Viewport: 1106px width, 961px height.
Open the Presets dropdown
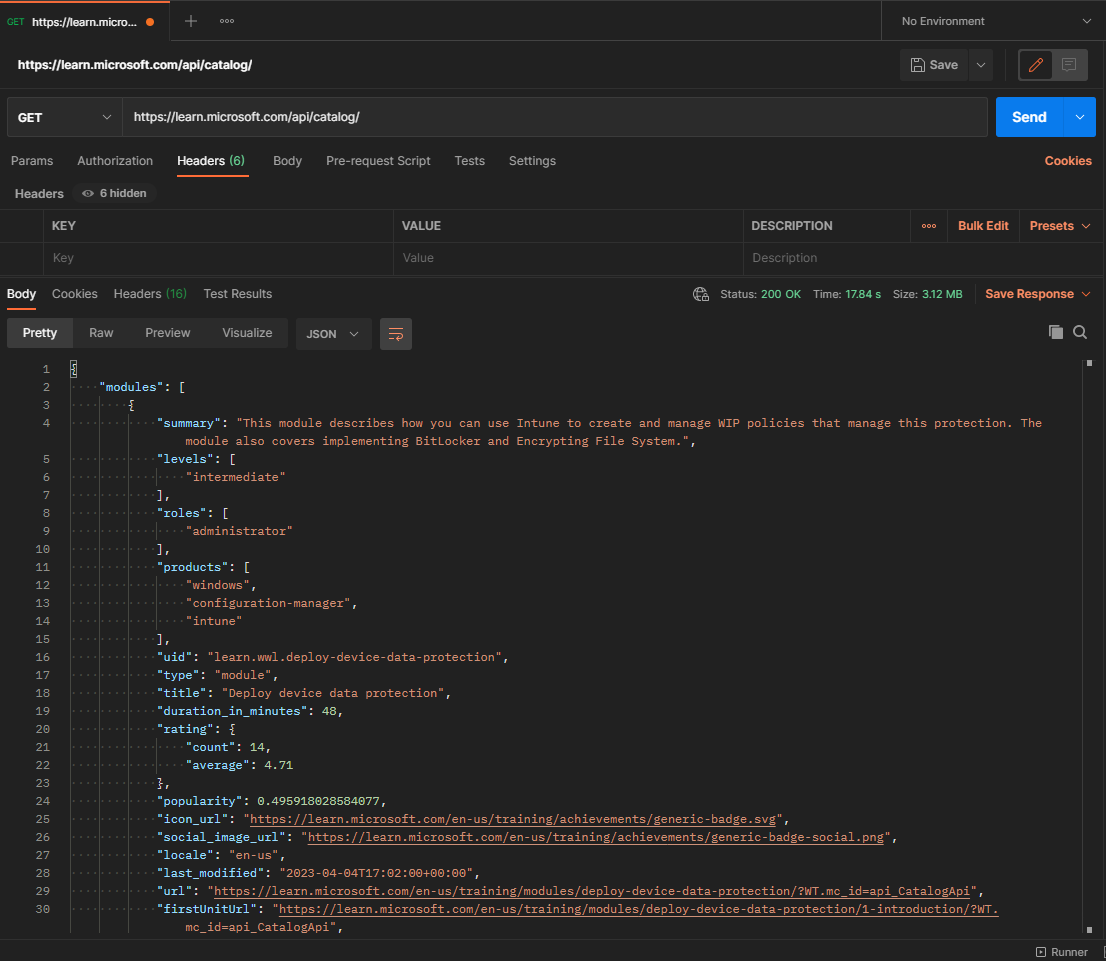tap(1060, 226)
